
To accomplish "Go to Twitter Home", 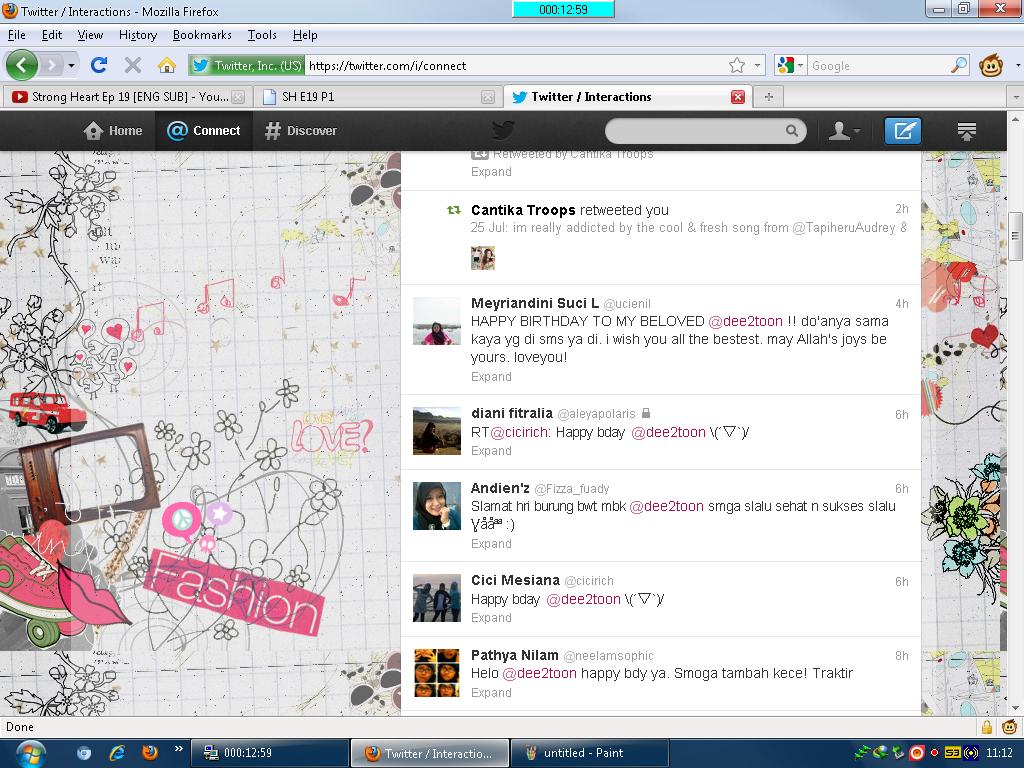I will pos(113,131).
